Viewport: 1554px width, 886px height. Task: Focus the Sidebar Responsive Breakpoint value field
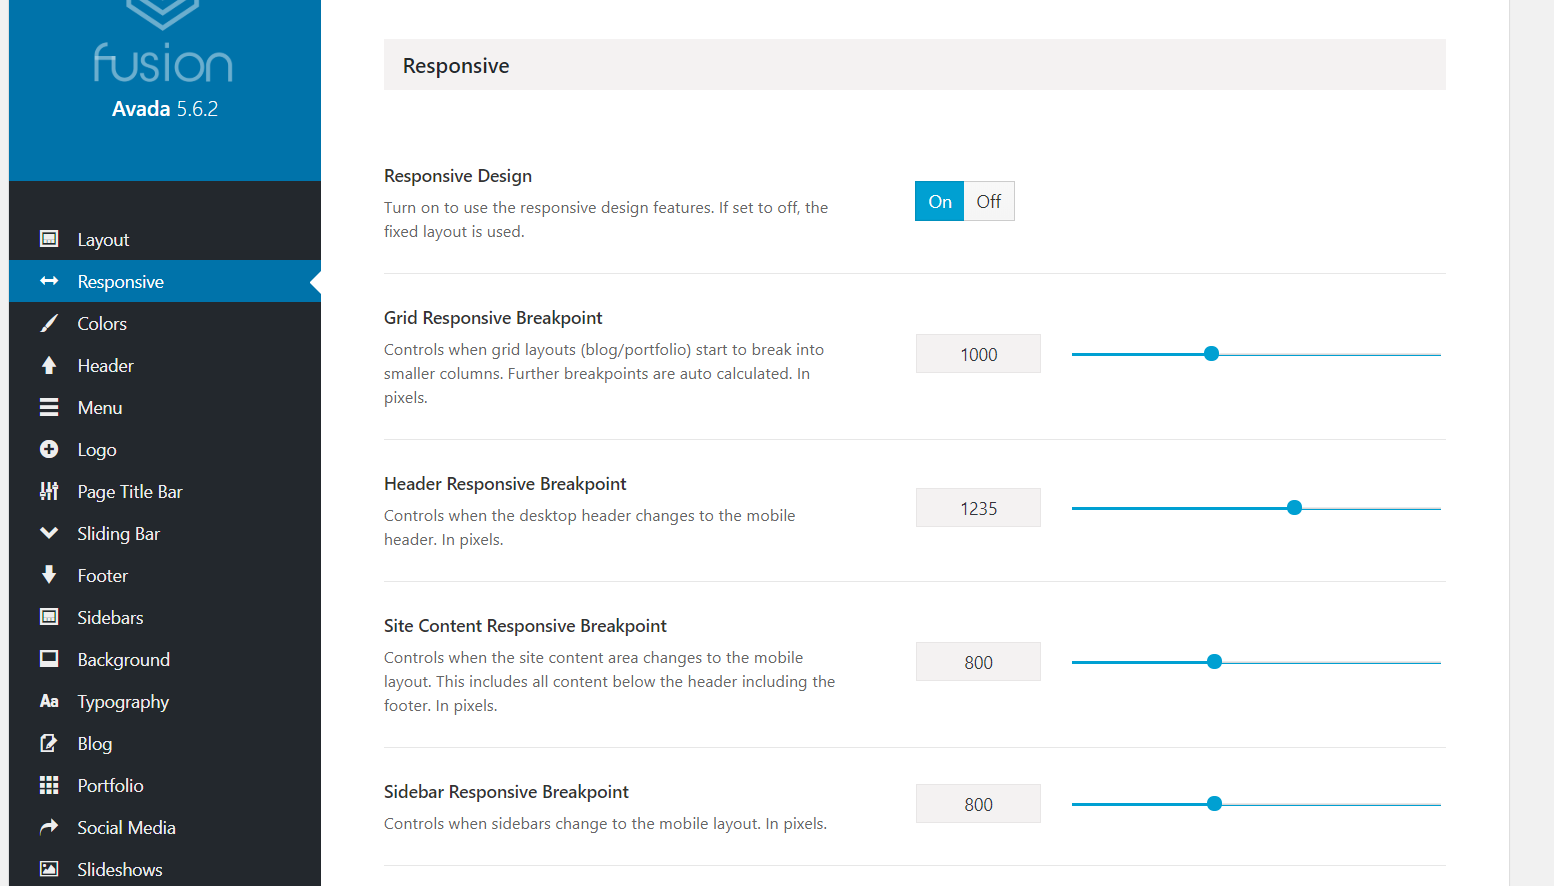978,804
